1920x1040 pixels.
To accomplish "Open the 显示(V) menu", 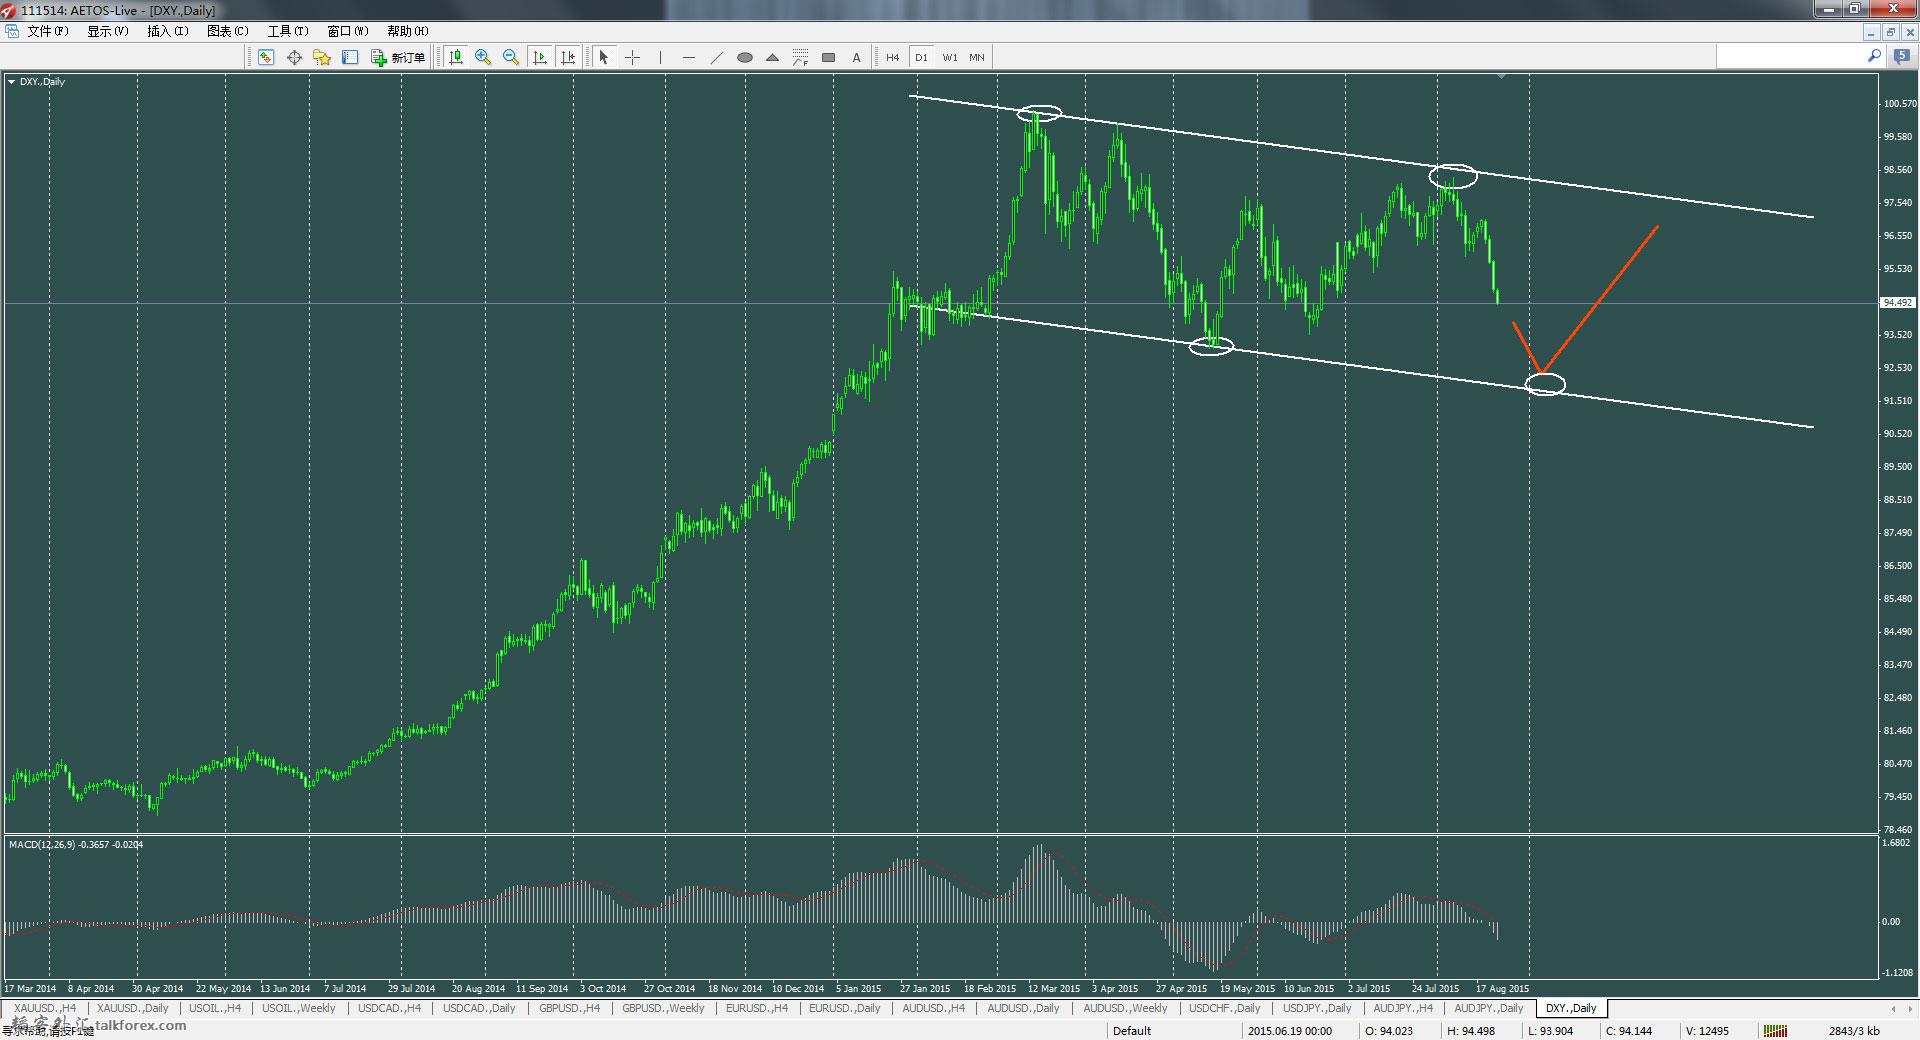I will 107,31.
